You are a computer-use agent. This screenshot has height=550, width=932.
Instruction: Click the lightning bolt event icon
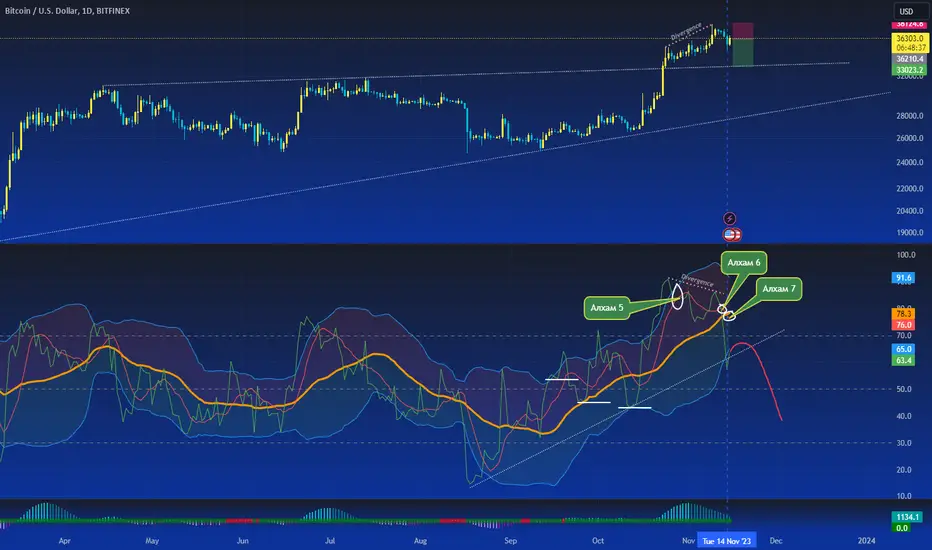click(729, 218)
